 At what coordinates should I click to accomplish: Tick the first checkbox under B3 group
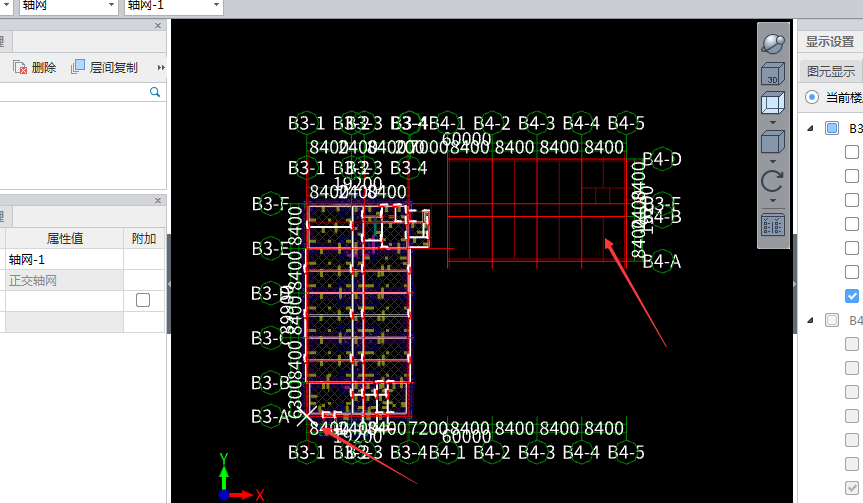pos(852,152)
